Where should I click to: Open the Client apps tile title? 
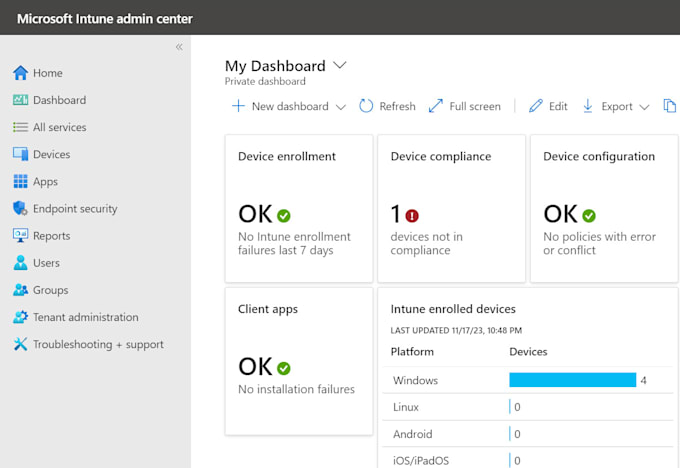[x=268, y=309]
